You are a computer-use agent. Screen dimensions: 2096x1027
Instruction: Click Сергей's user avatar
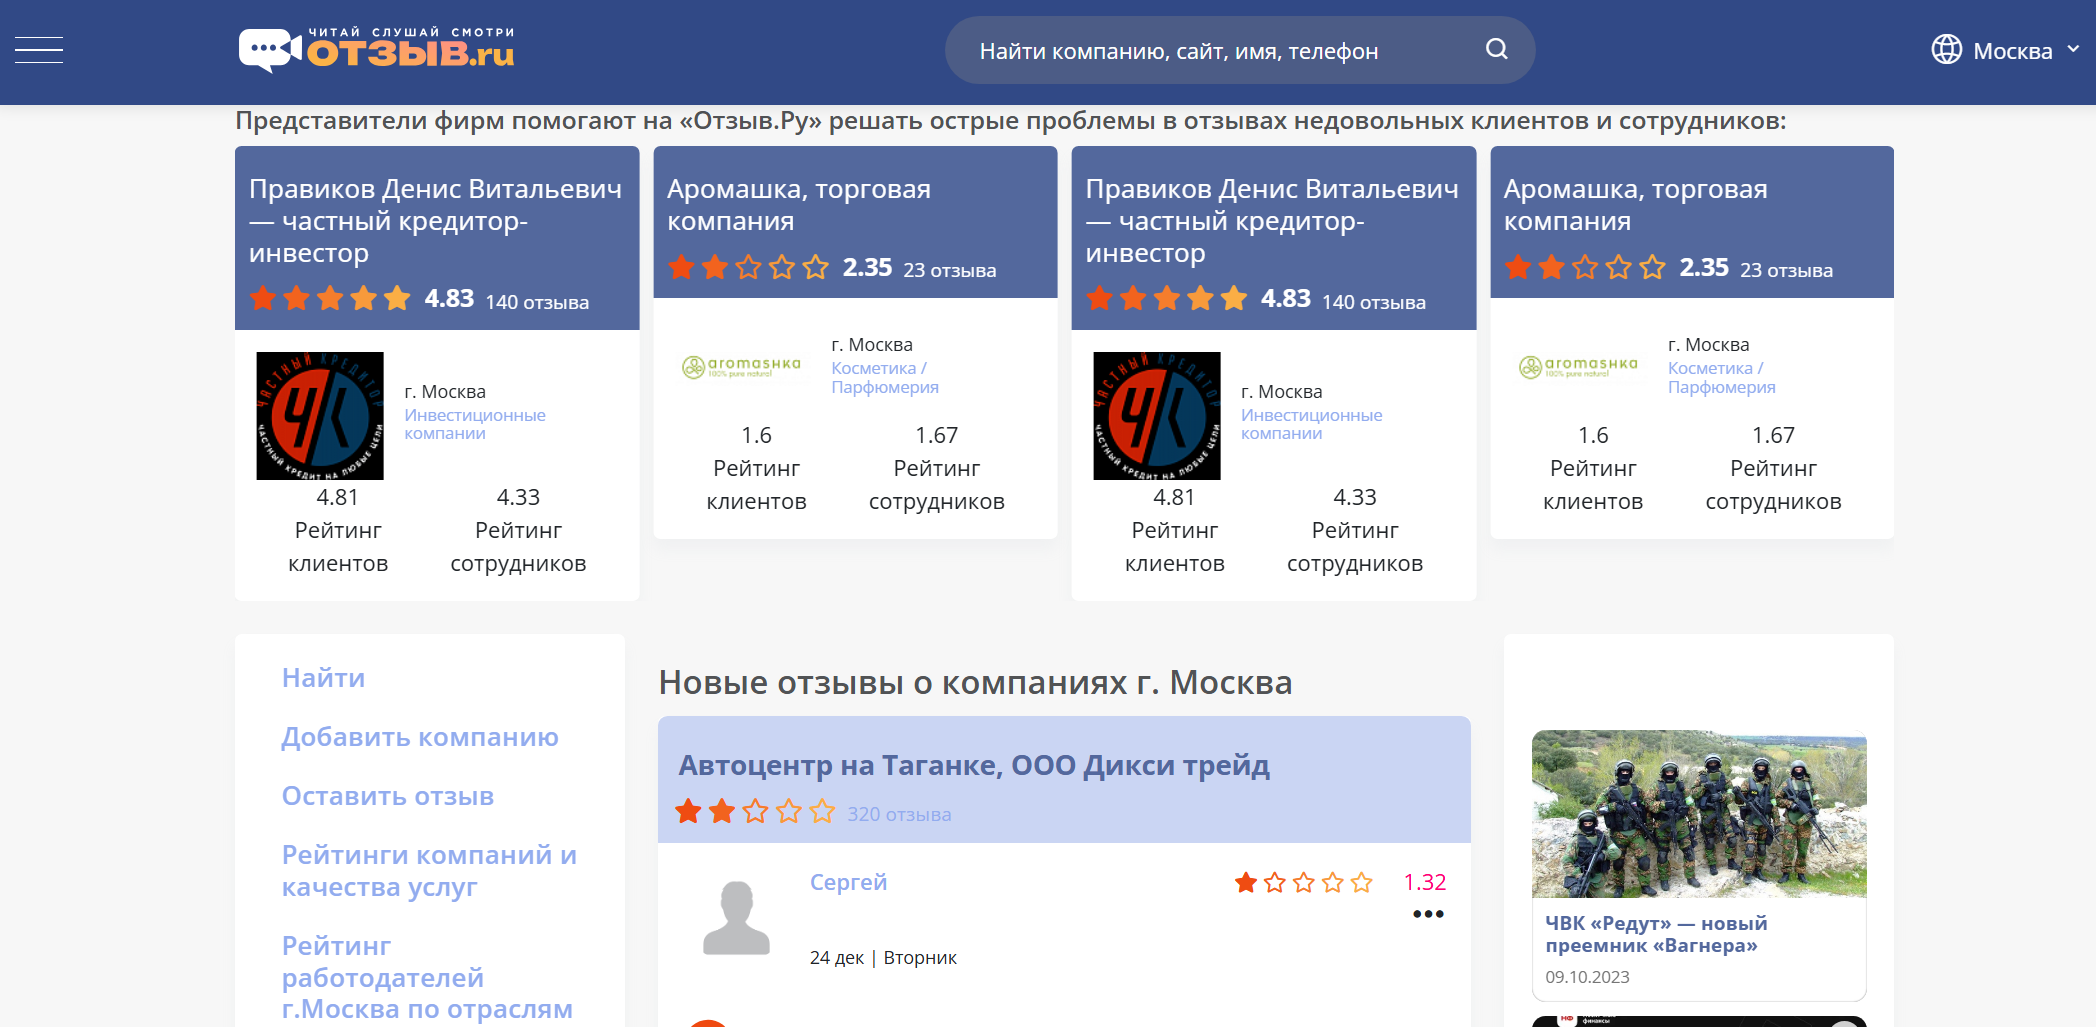pyautogui.click(x=736, y=918)
